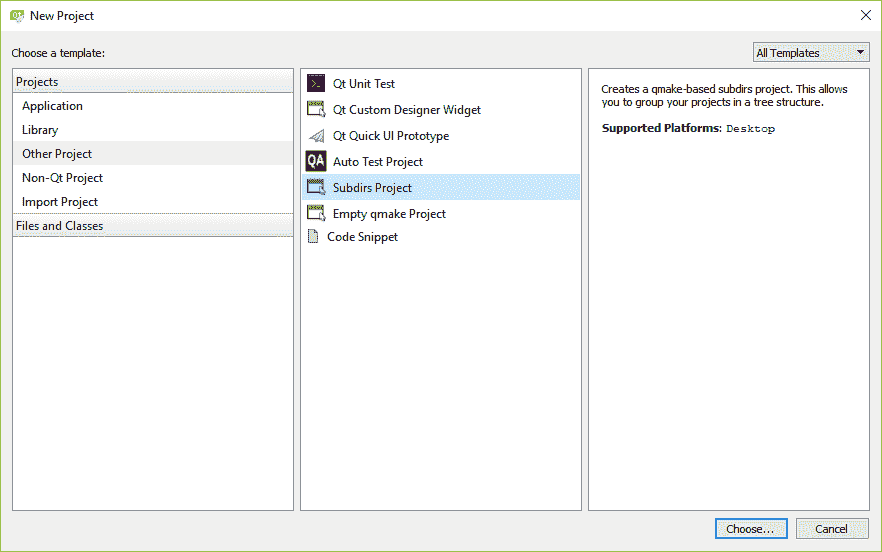882x552 pixels.
Task: Click the Qt Creator icon in title bar
Action: pyautogui.click(x=17, y=16)
